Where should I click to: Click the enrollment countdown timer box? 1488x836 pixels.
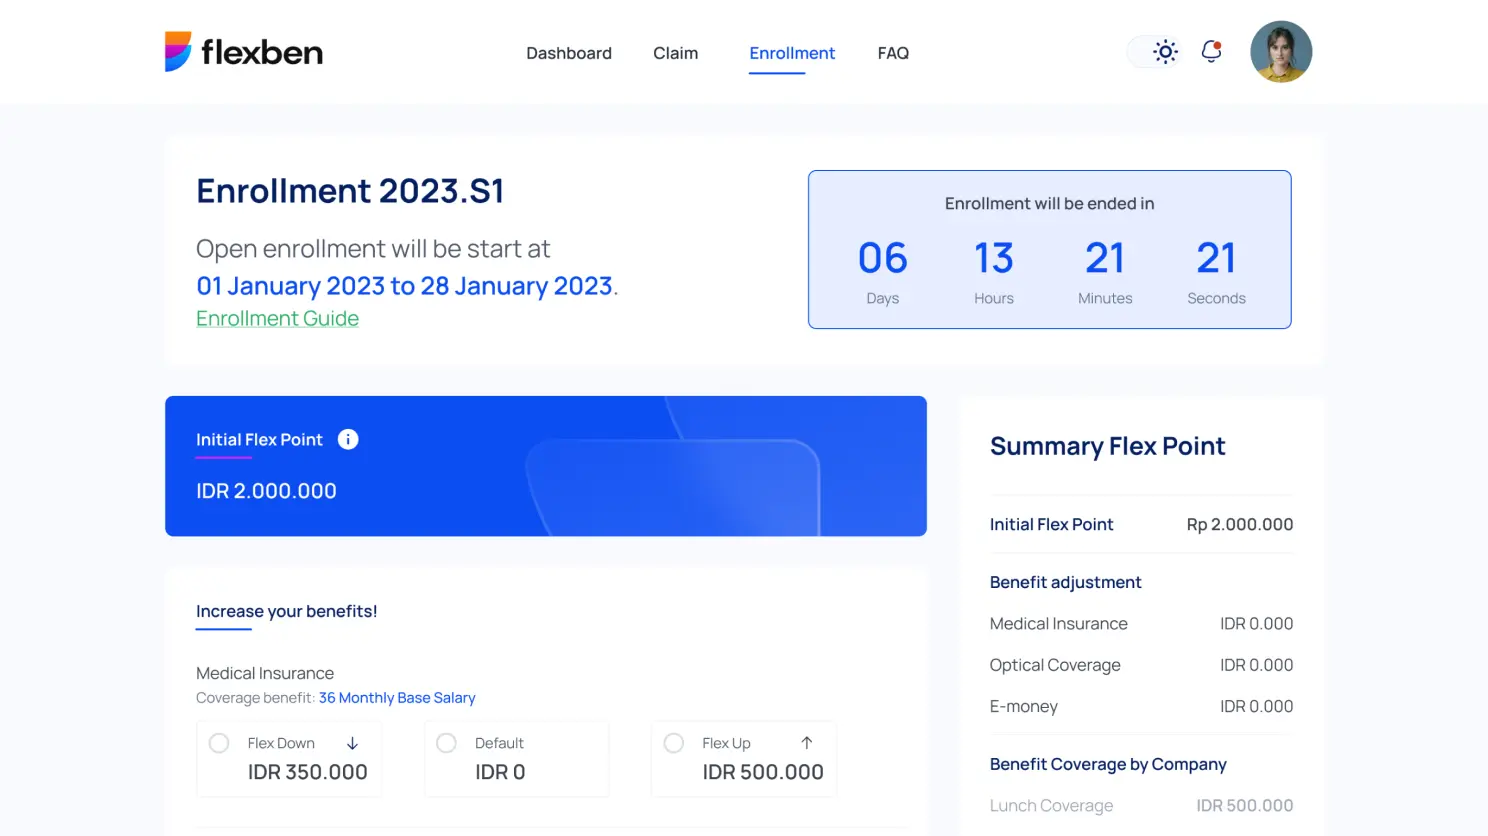1049,249
